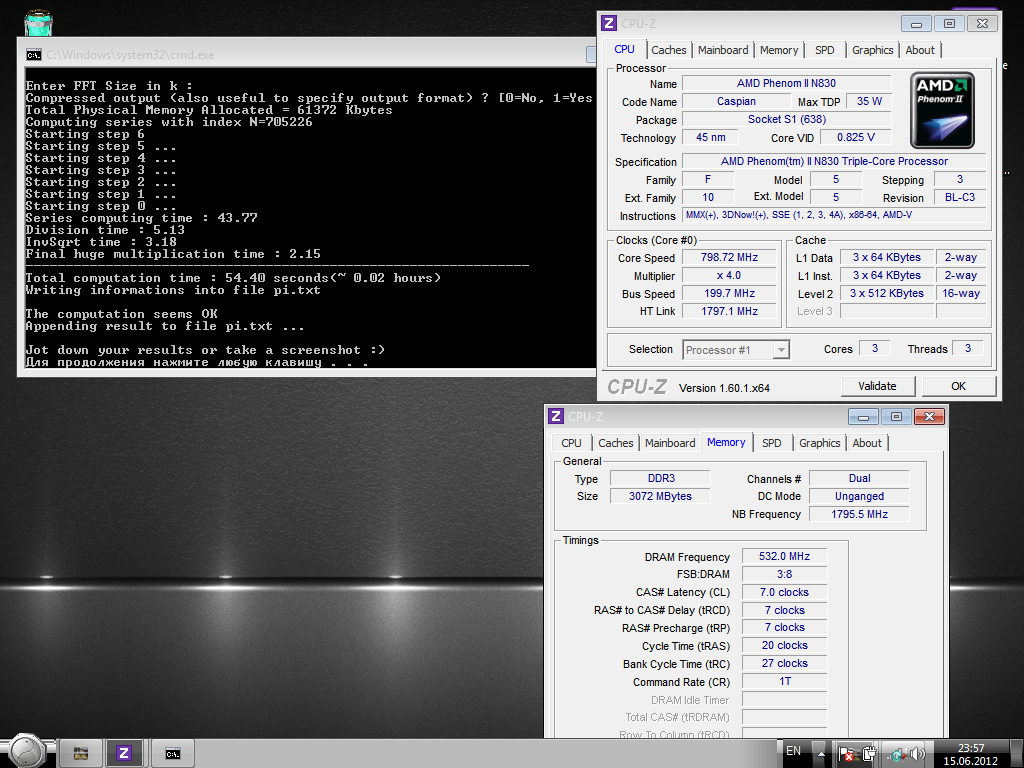Click the 'Total computation time' line in cmd window
This screenshot has height=768, width=1024.
[x=233, y=278]
